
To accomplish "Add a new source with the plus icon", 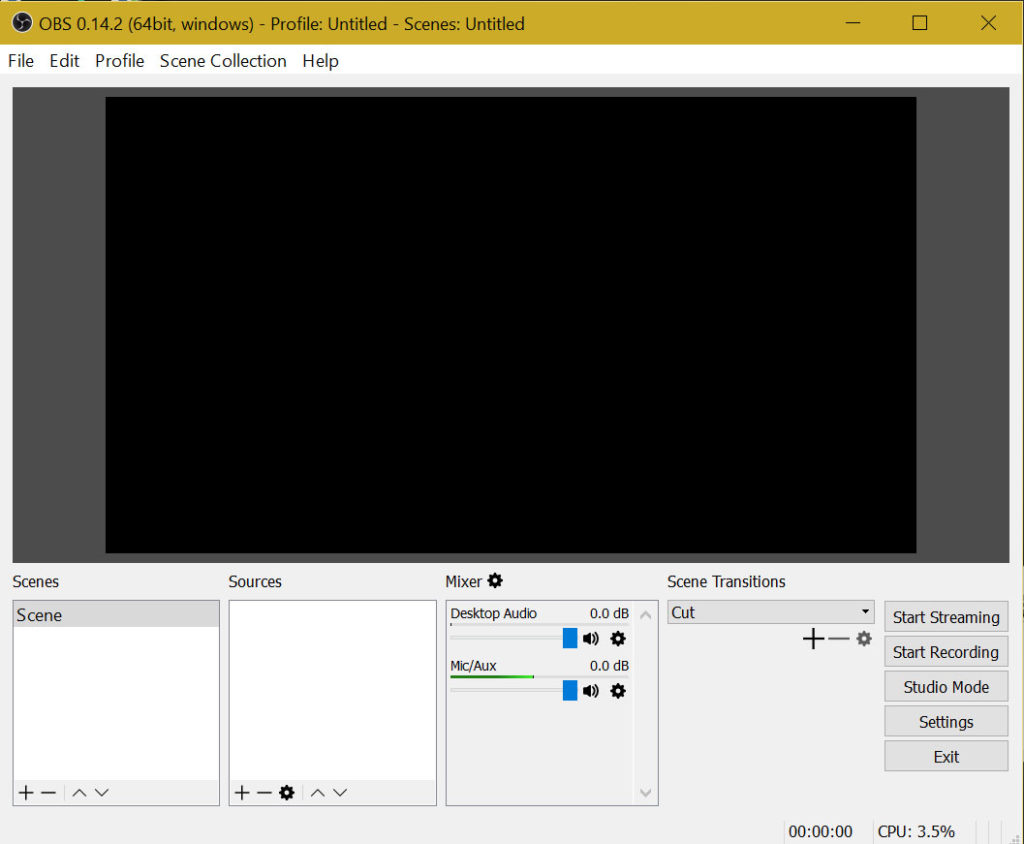I will [x=242, y=792].
